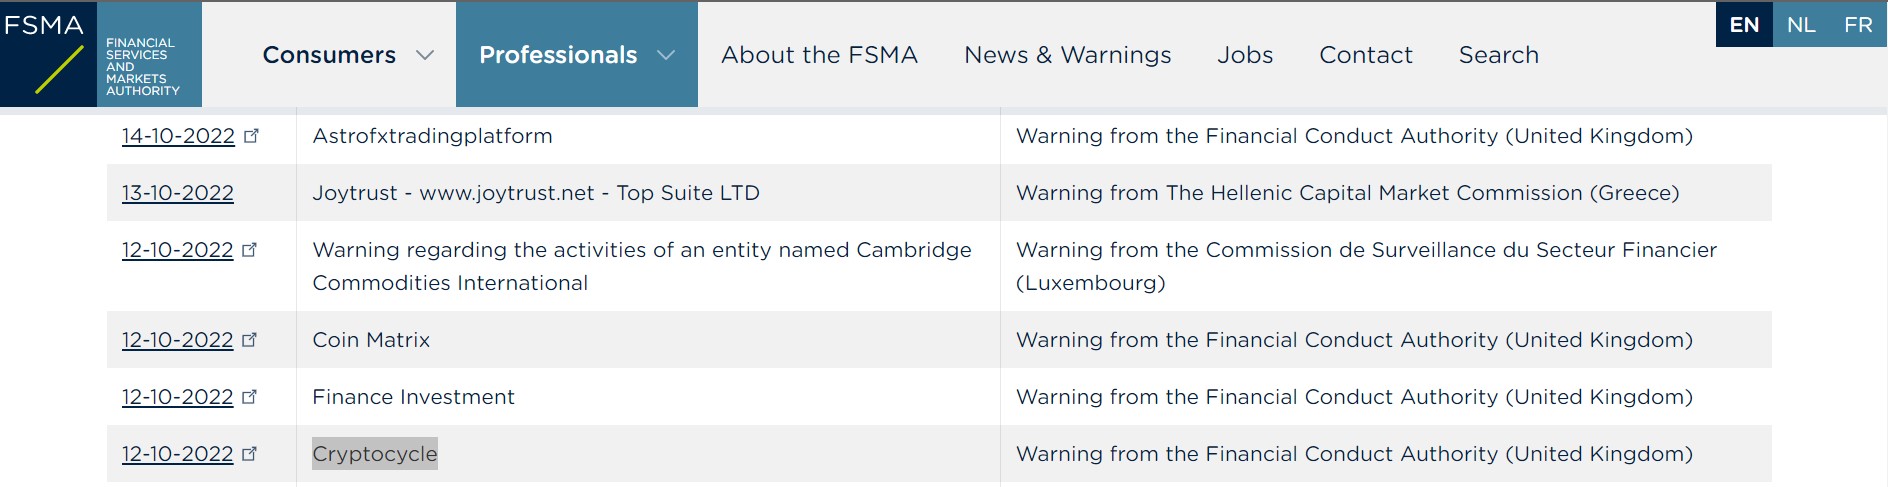Open Search in the navigation bar

click(x=1499, y=55)
